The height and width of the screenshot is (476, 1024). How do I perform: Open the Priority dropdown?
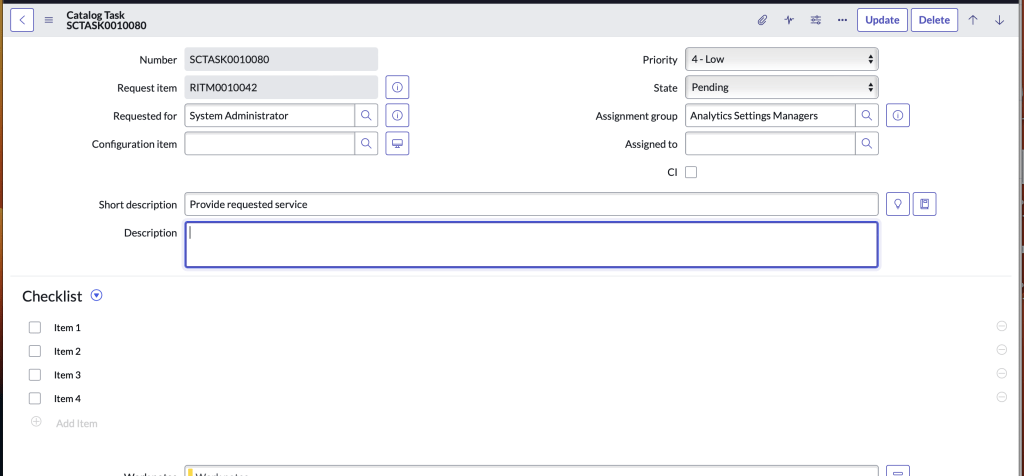point(781,59)
